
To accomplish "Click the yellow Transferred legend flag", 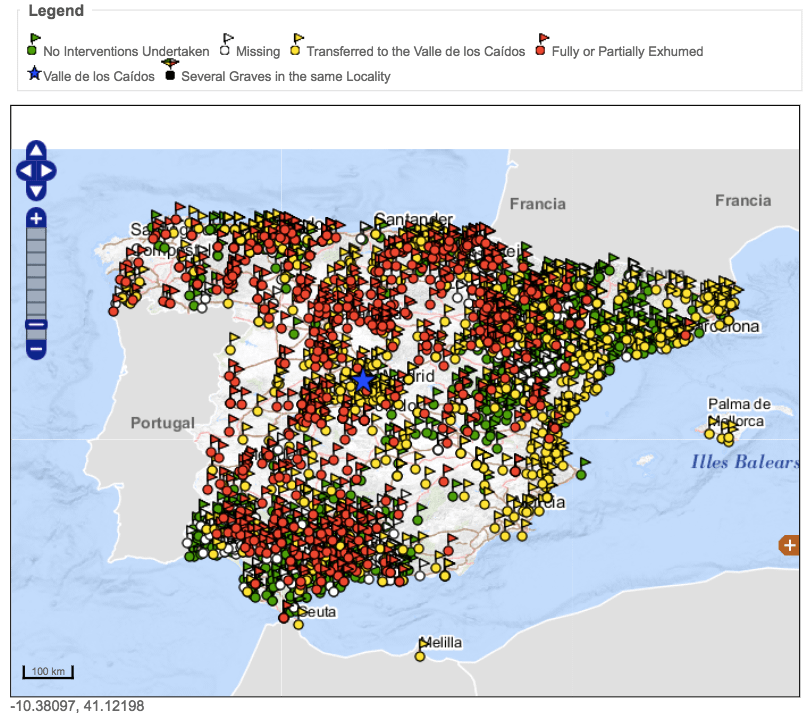I will 297,45.
